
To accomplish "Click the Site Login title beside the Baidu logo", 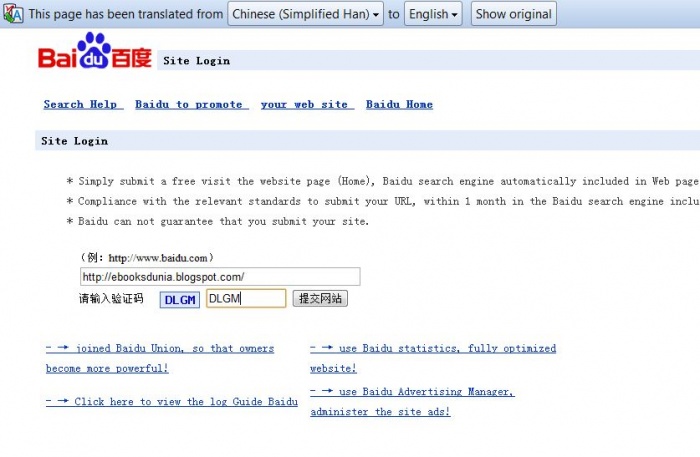I will 196,61.
